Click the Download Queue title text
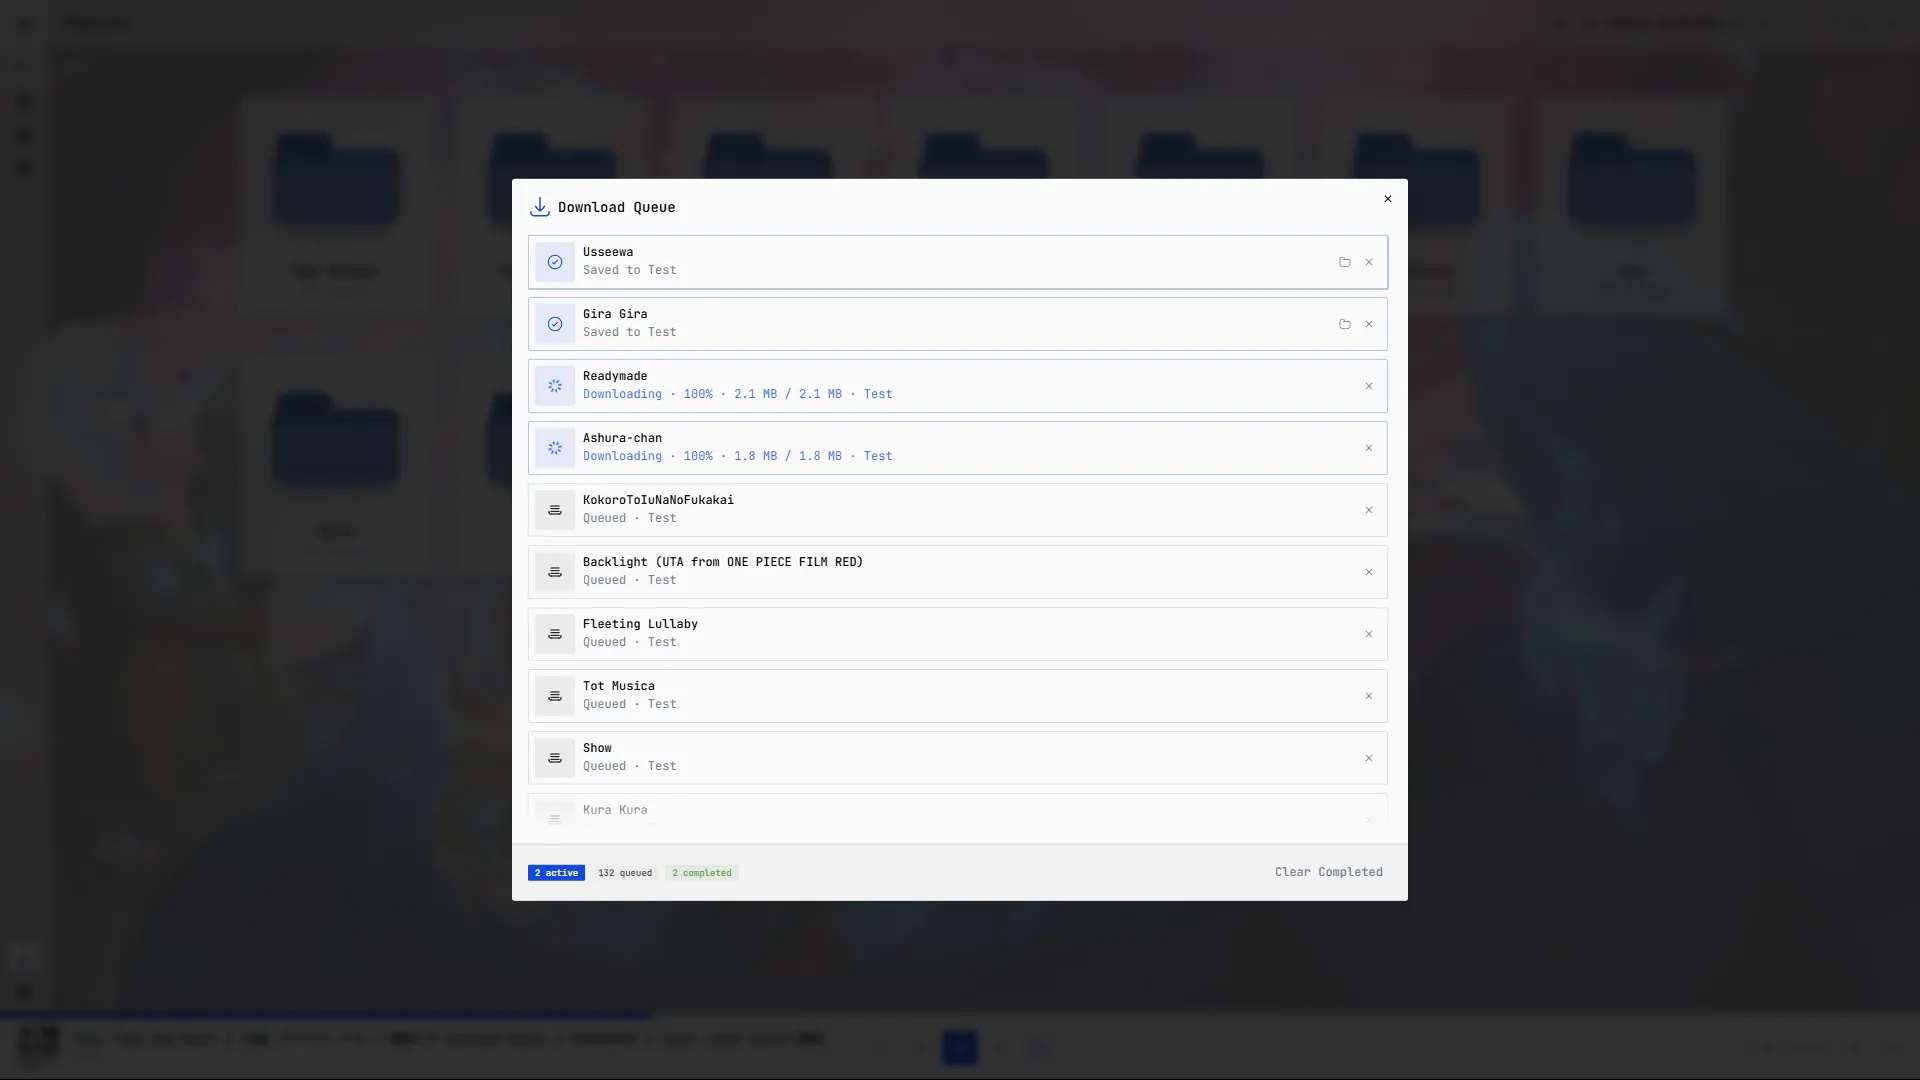Viewport: 1920px width, 1080px height. coord(616,207)
